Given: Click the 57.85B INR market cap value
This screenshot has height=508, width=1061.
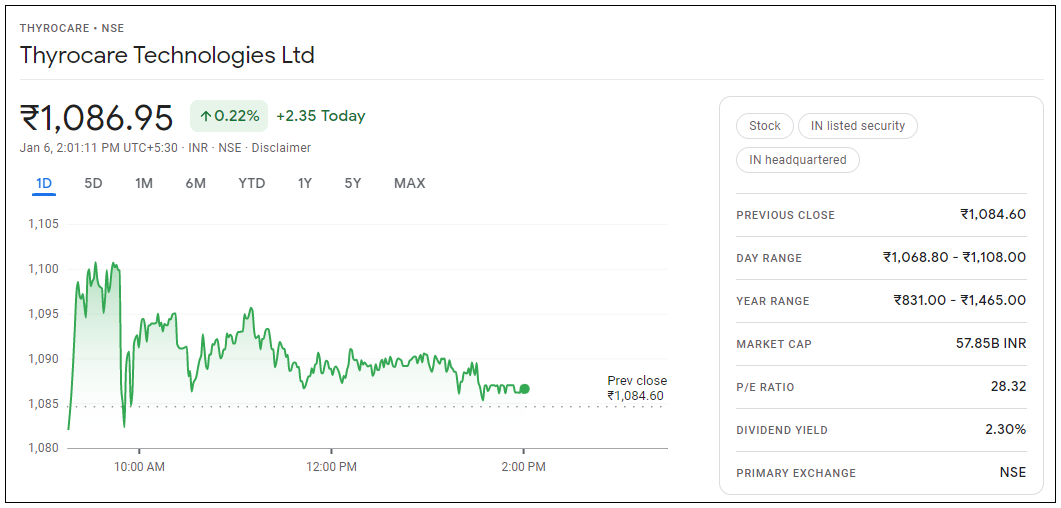Looking at the screenshot, I should [x=991, y=344].
